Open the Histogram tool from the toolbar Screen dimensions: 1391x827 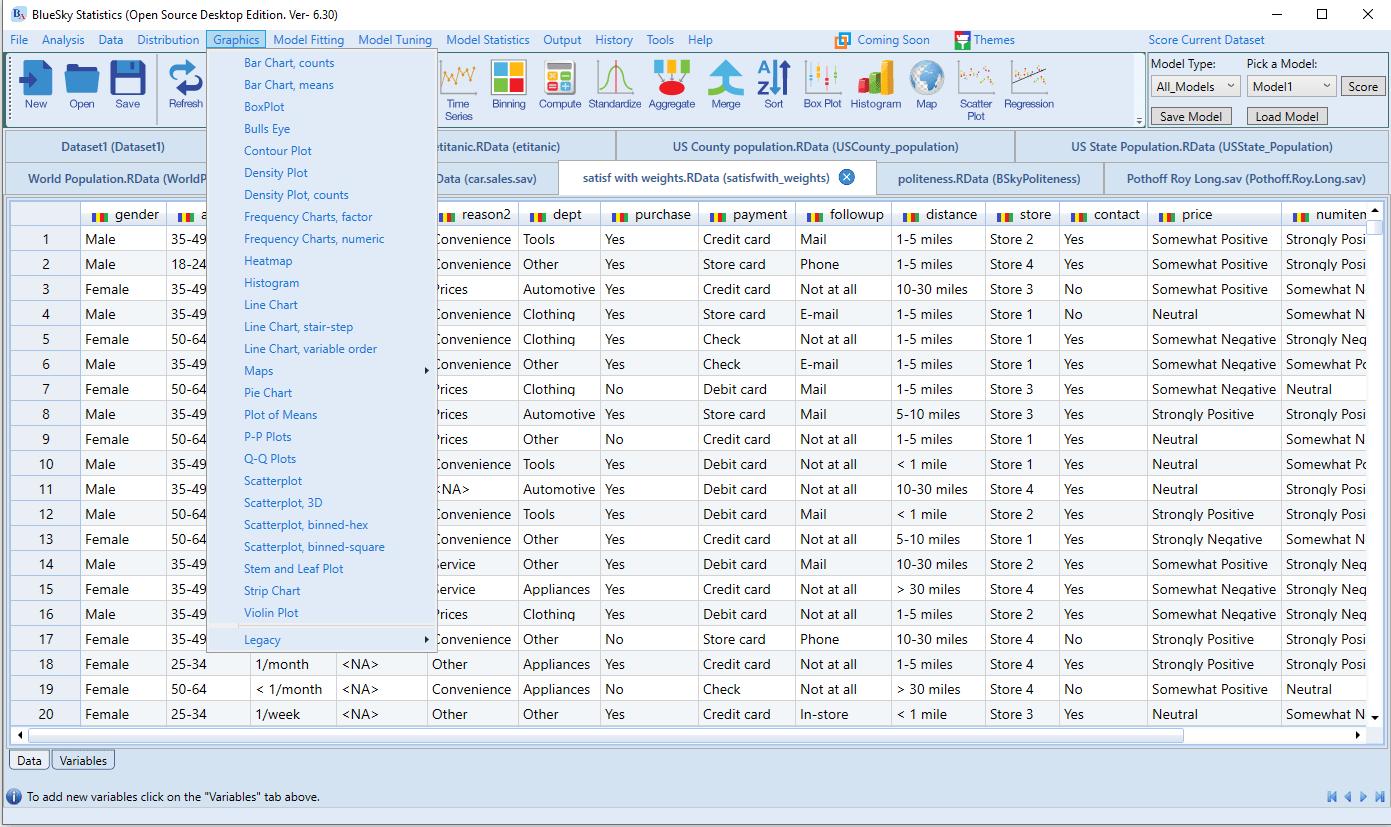pos(875,86)
